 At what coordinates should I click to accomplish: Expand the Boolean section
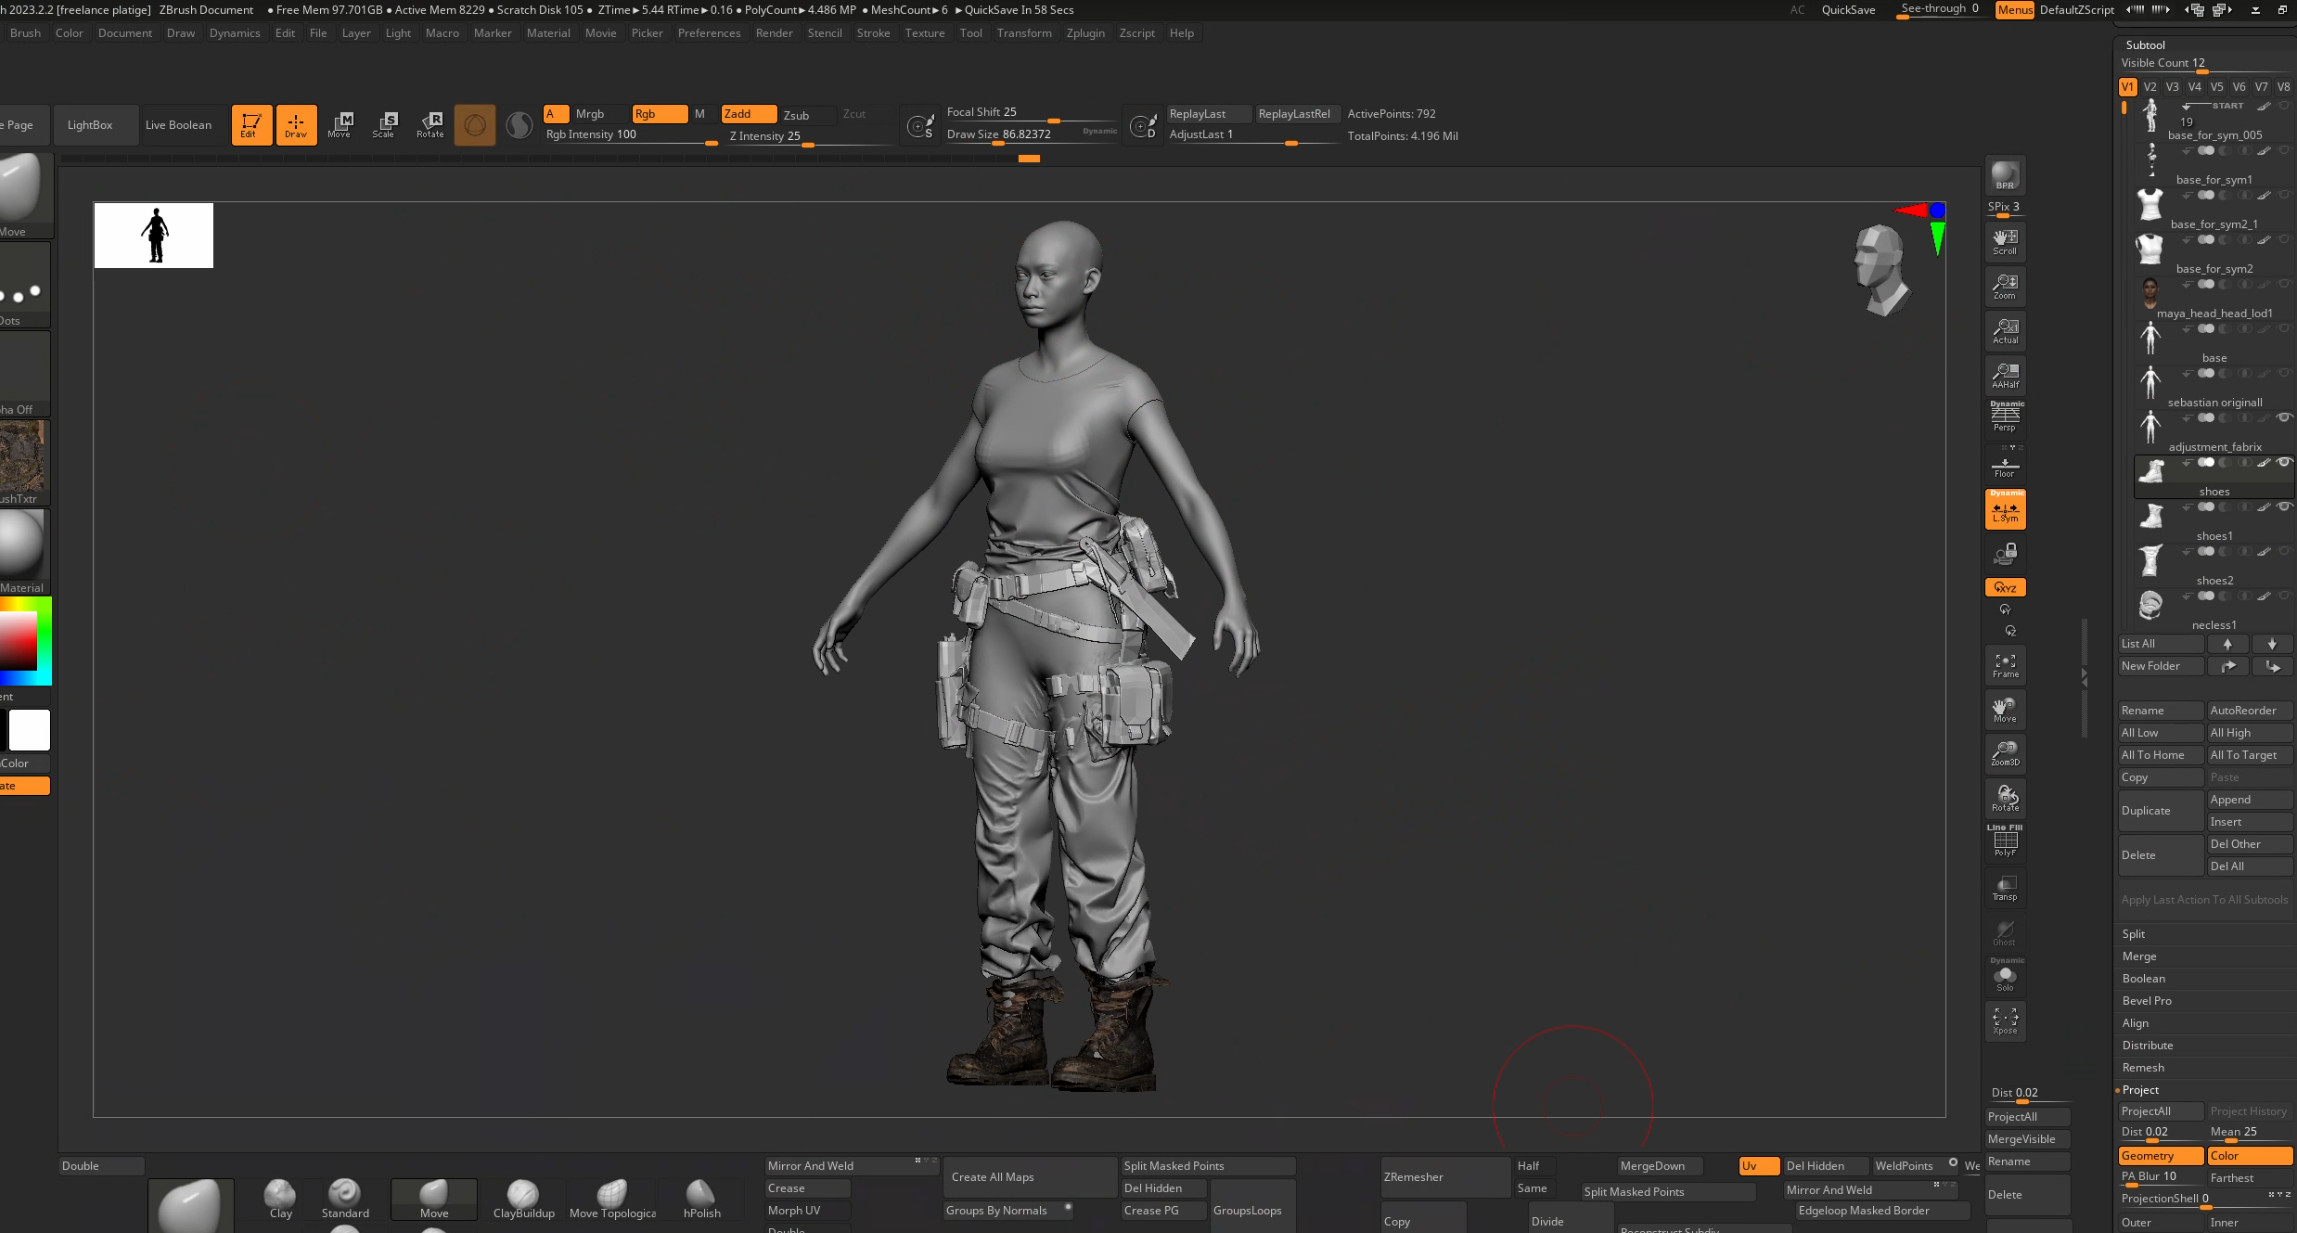(2143, 978)
